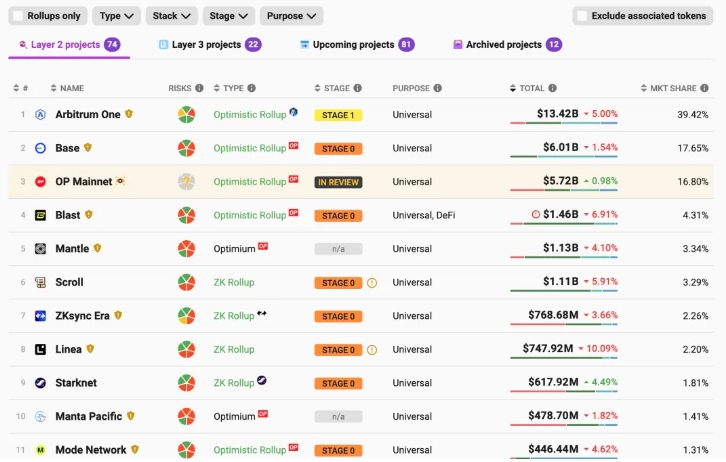Click Arbitrum One's risk rosette pie

pos(186,115)
